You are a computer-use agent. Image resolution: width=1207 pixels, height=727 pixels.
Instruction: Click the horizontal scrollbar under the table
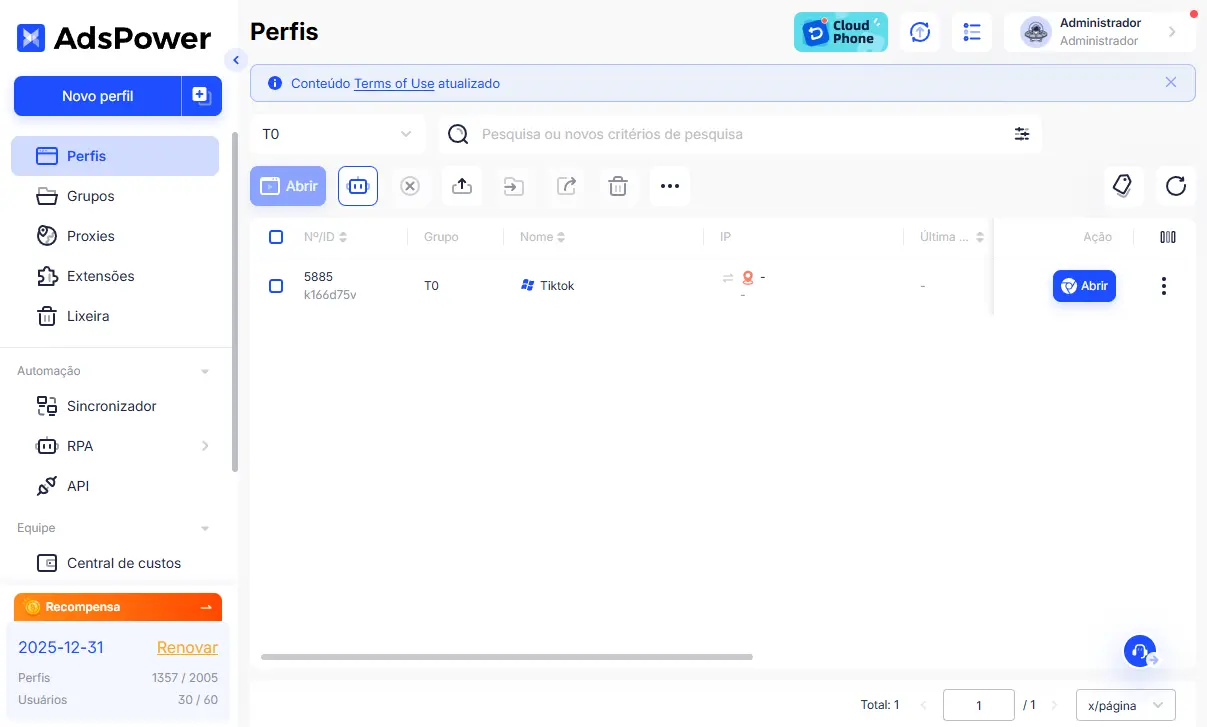(x=506, y=657)
